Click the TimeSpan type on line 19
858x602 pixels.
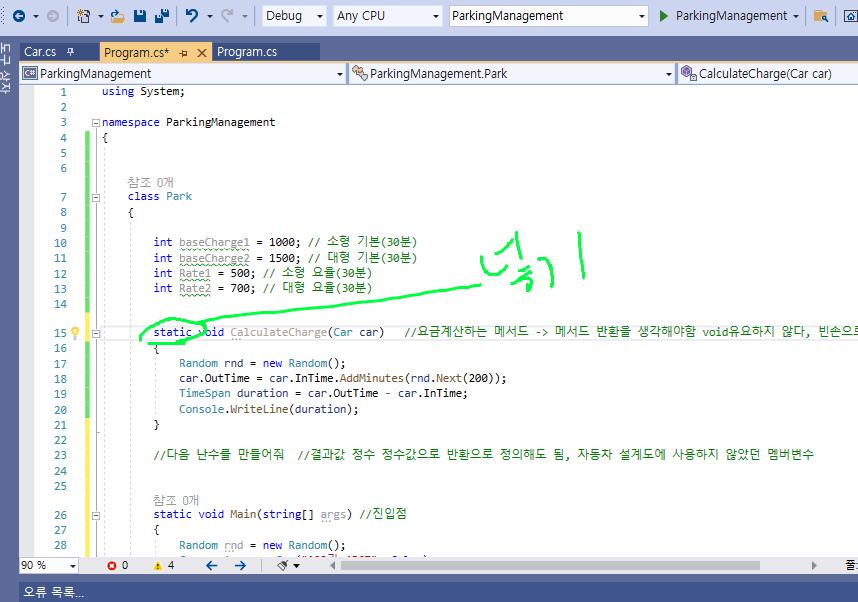pyautogui.click(x=205, y=393)
